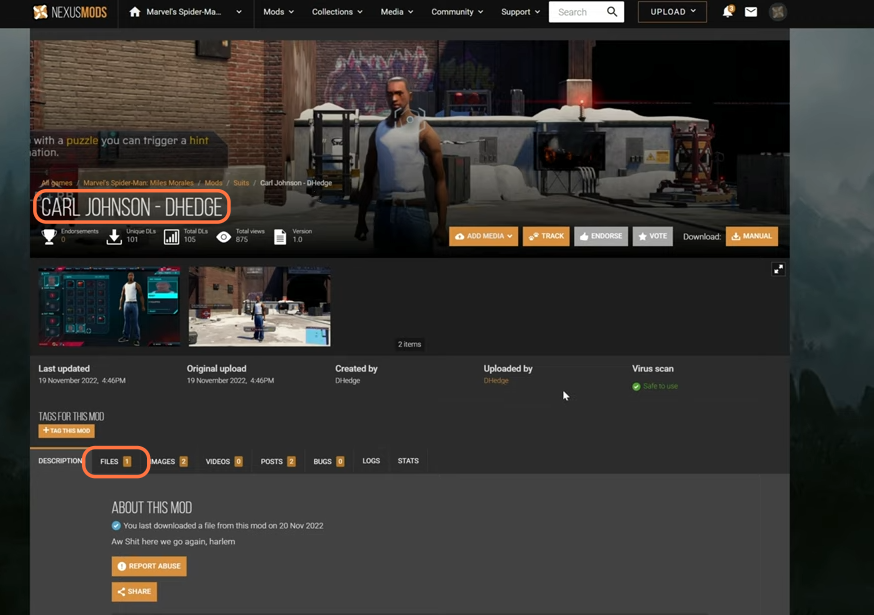Image resolution: width=874 pixels, height=615 pixels.
Task: Click the home icon beside Marvel's Spider-Man
Action: coord(135,12)
